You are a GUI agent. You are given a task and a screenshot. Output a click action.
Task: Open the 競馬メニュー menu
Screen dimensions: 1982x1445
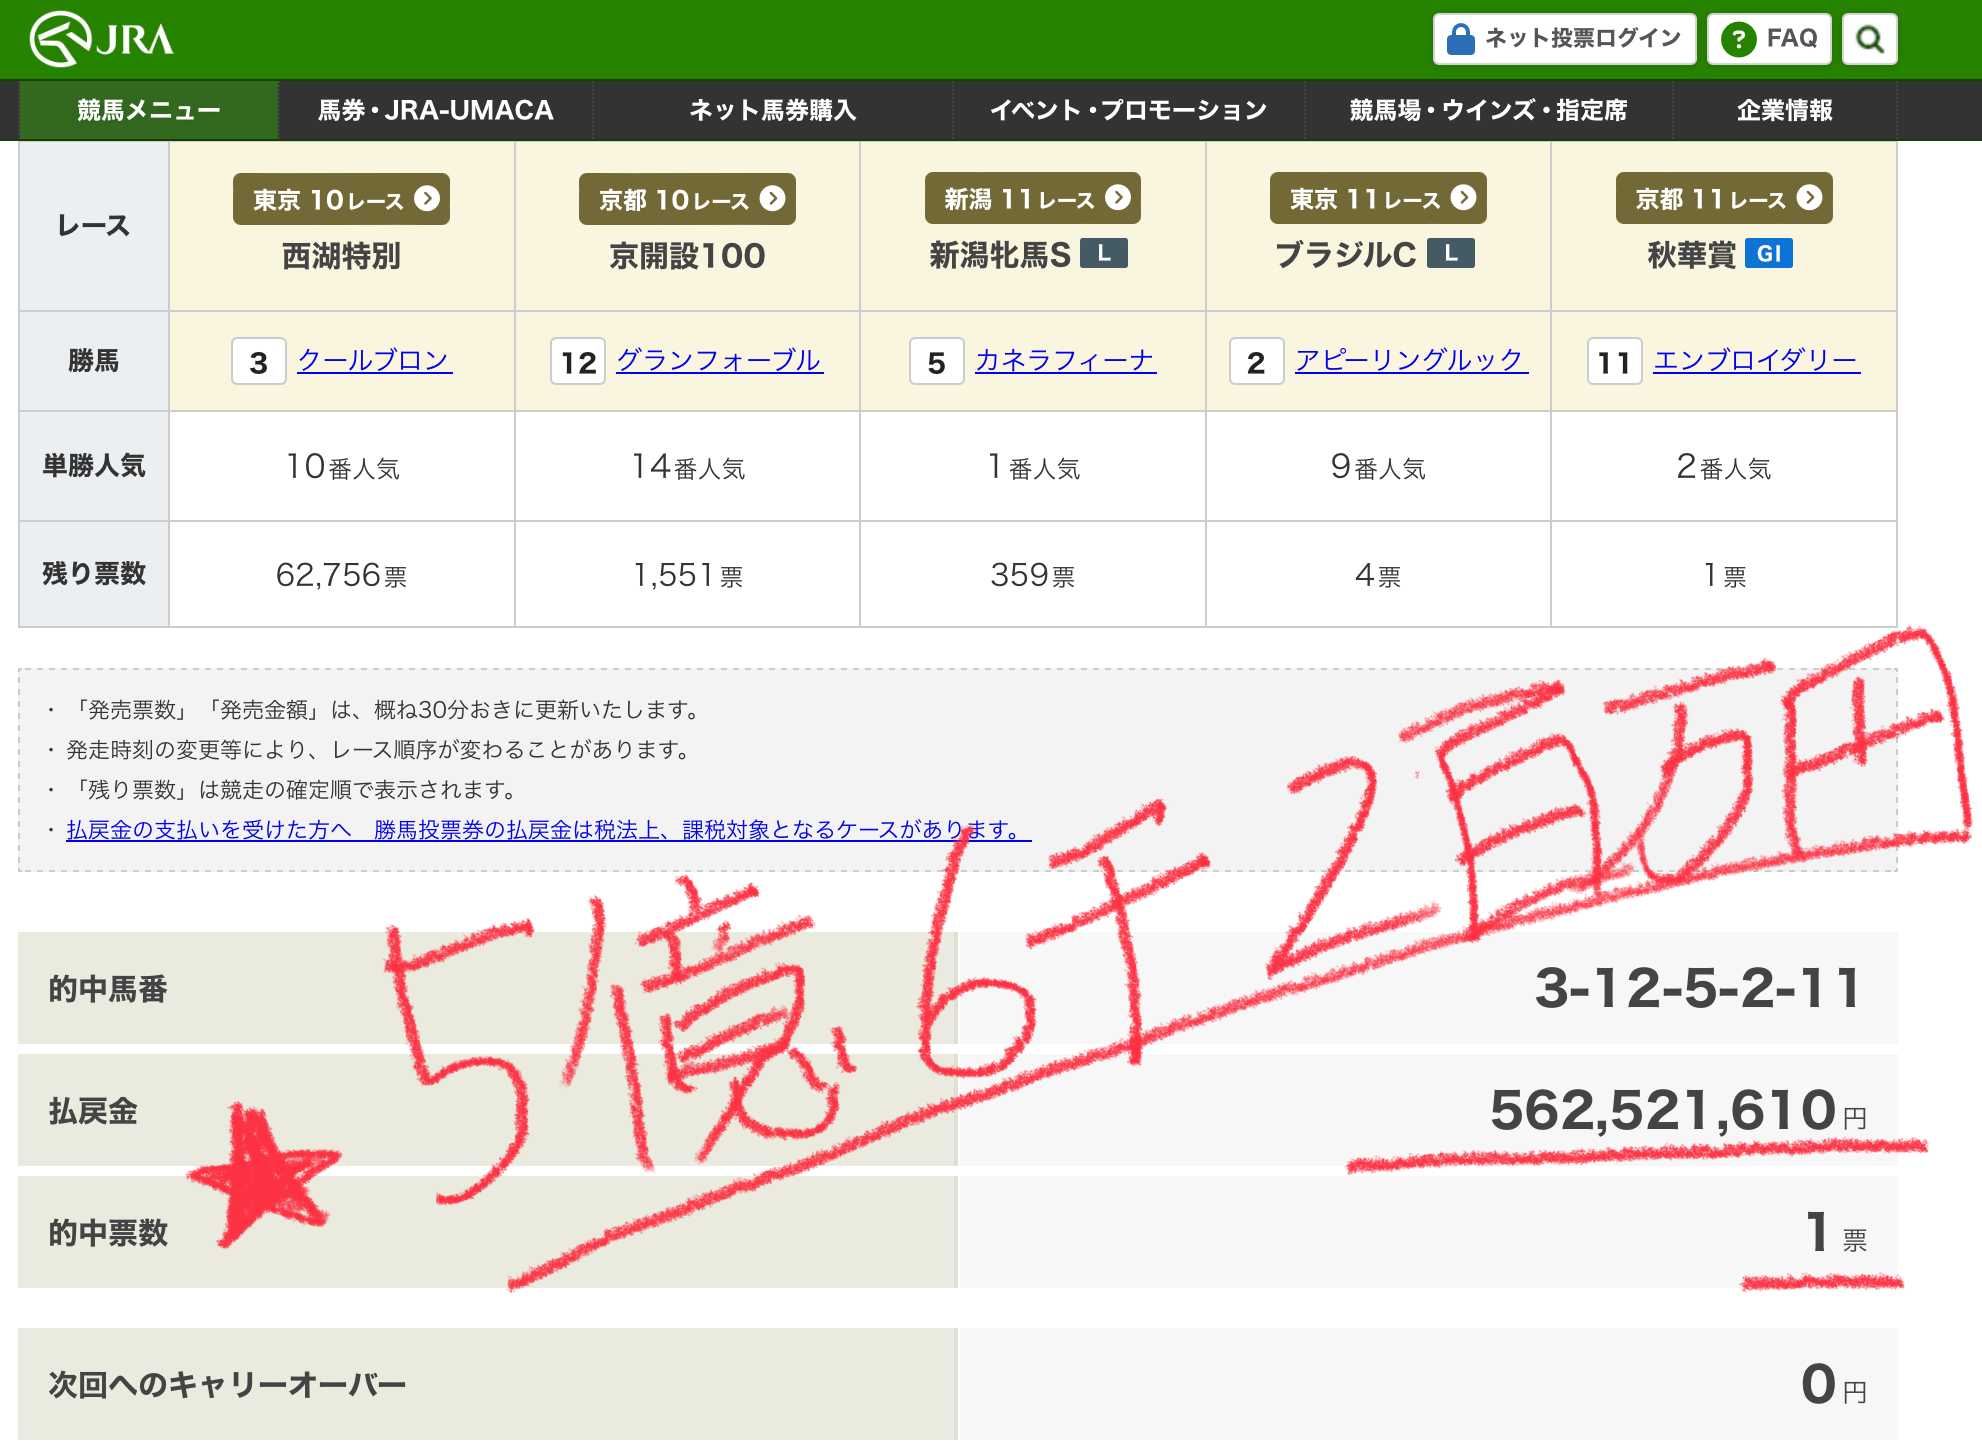[148, 110]
